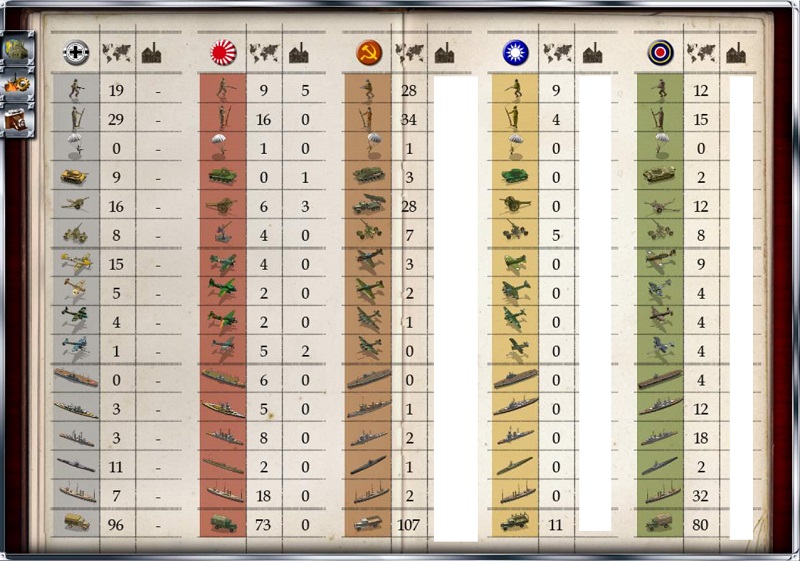The width and height of the screenshot is (800, 561).
Task: Click German fighter count '15'
Action: click(116, 264)
